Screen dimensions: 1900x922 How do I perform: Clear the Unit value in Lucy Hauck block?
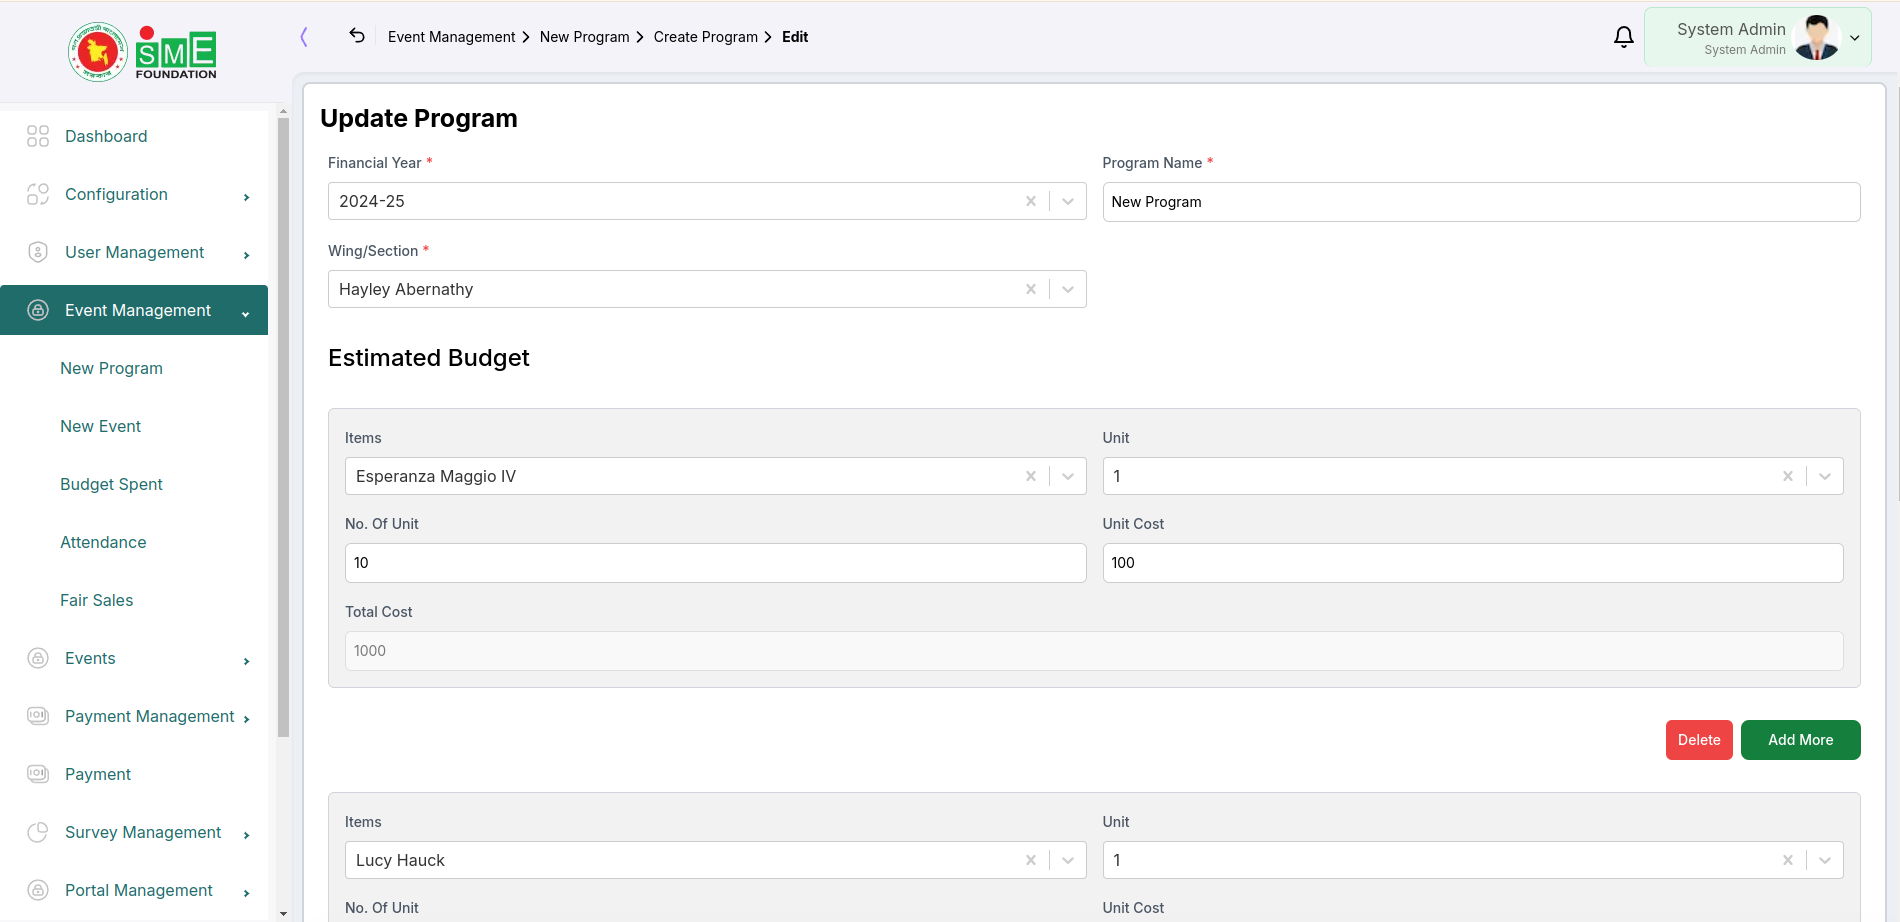[x=1788, y=860]
